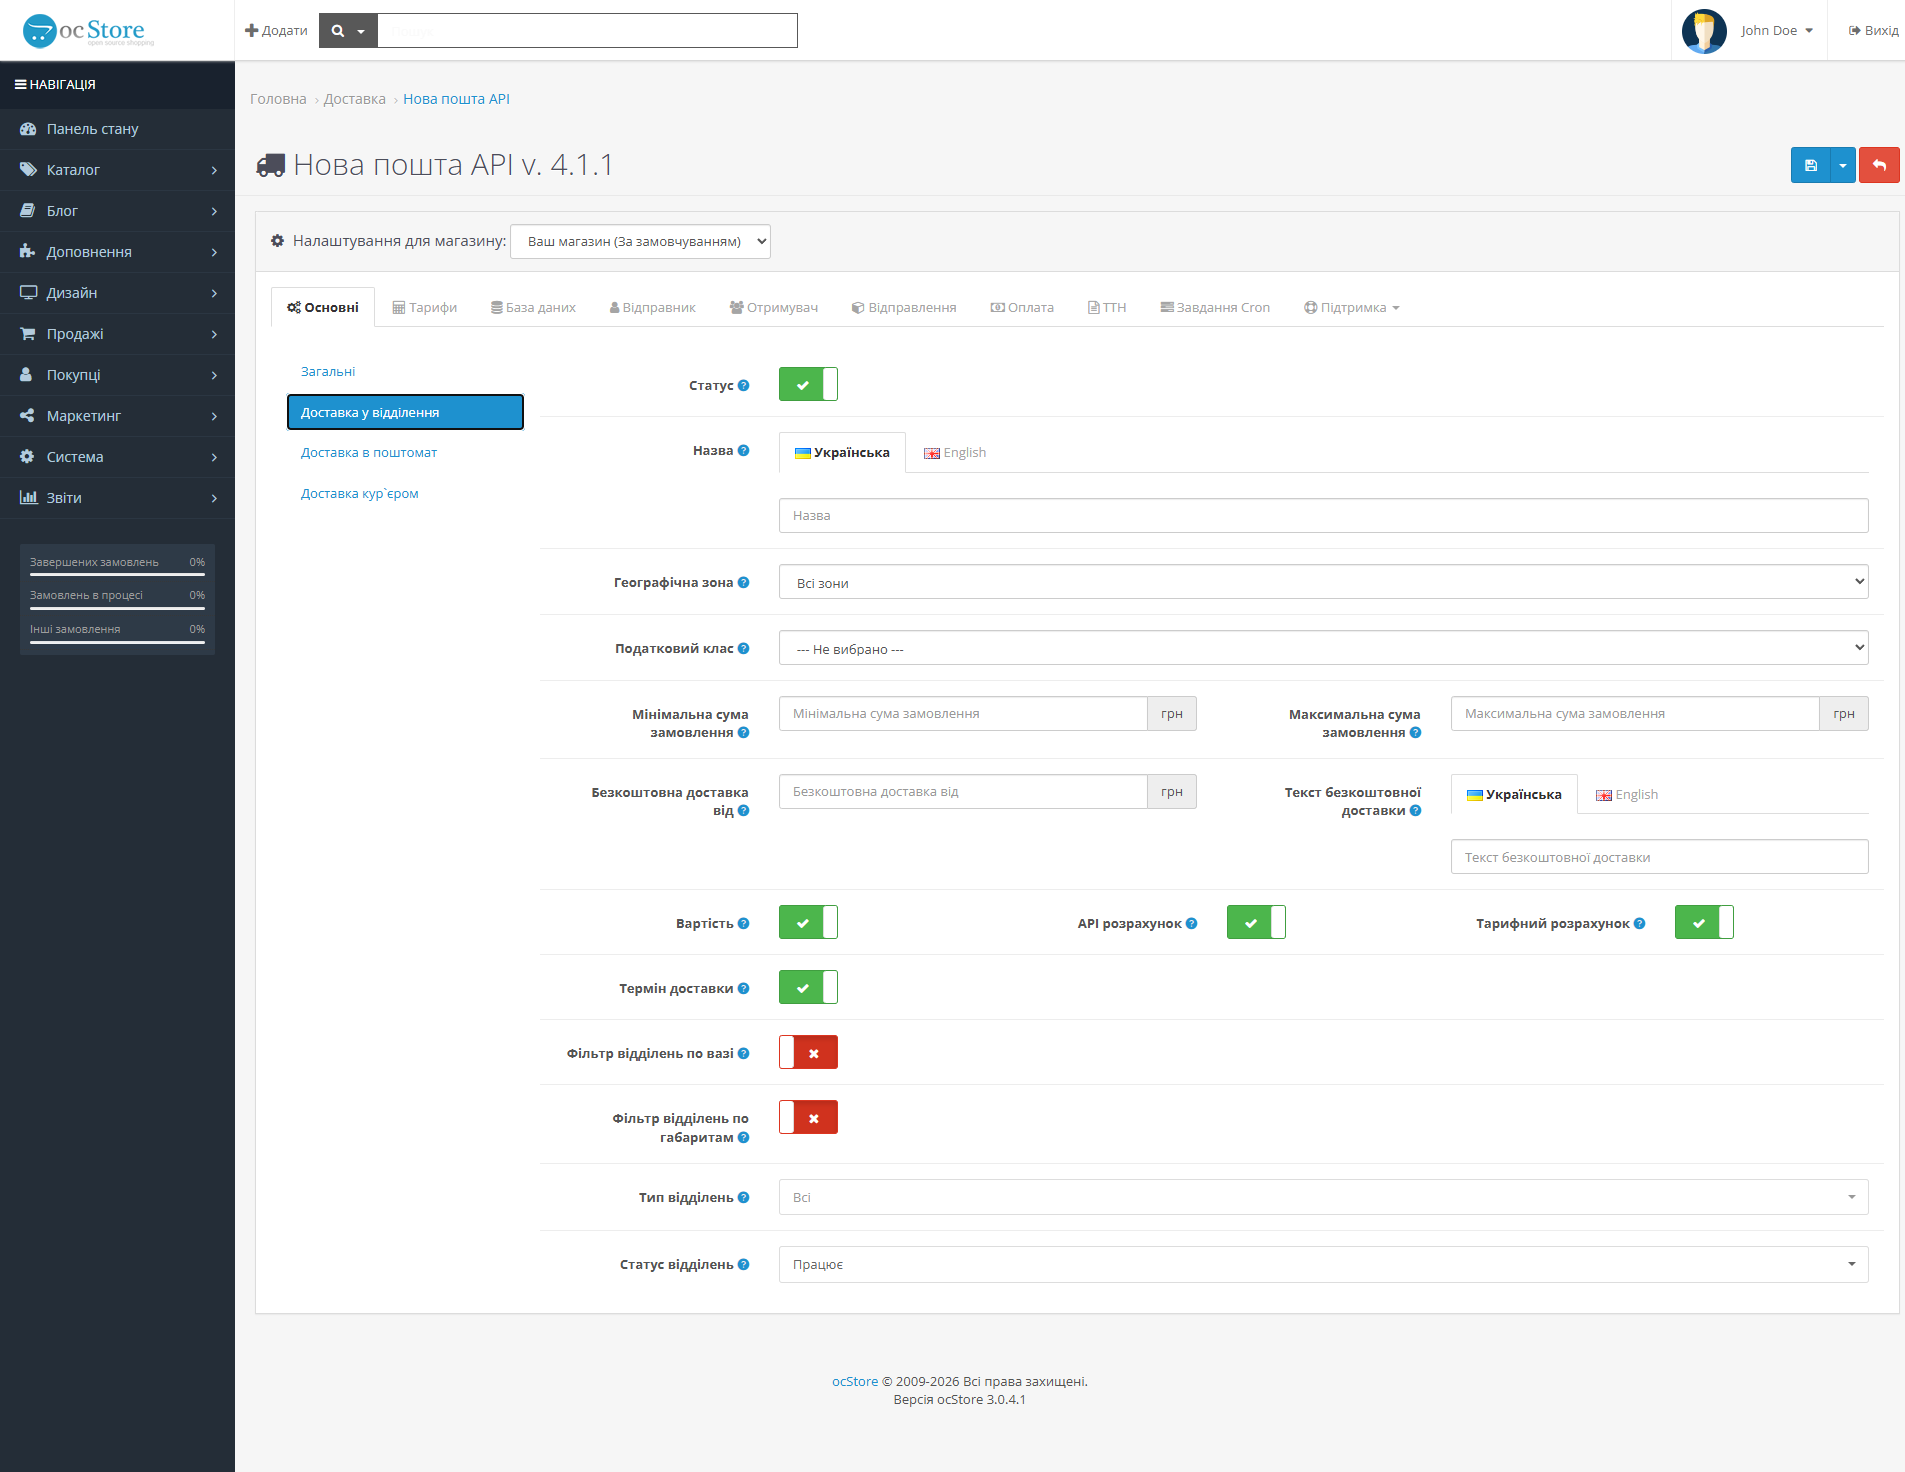This screenshot has height=1472, width=1905.
Task: Switch to the Тарифи tab
Action: (424, 307)
